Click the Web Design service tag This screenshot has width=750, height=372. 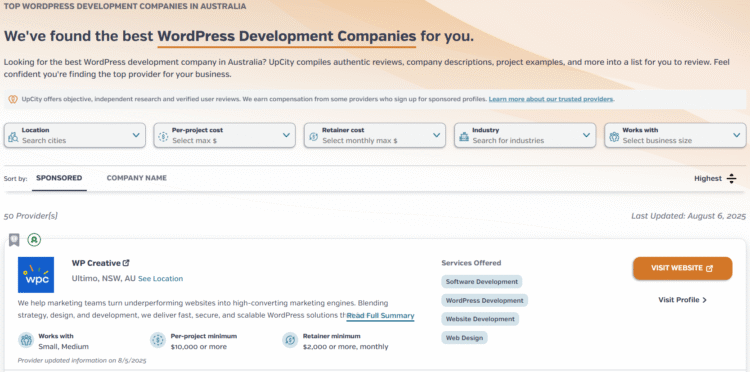pos(464,338)
